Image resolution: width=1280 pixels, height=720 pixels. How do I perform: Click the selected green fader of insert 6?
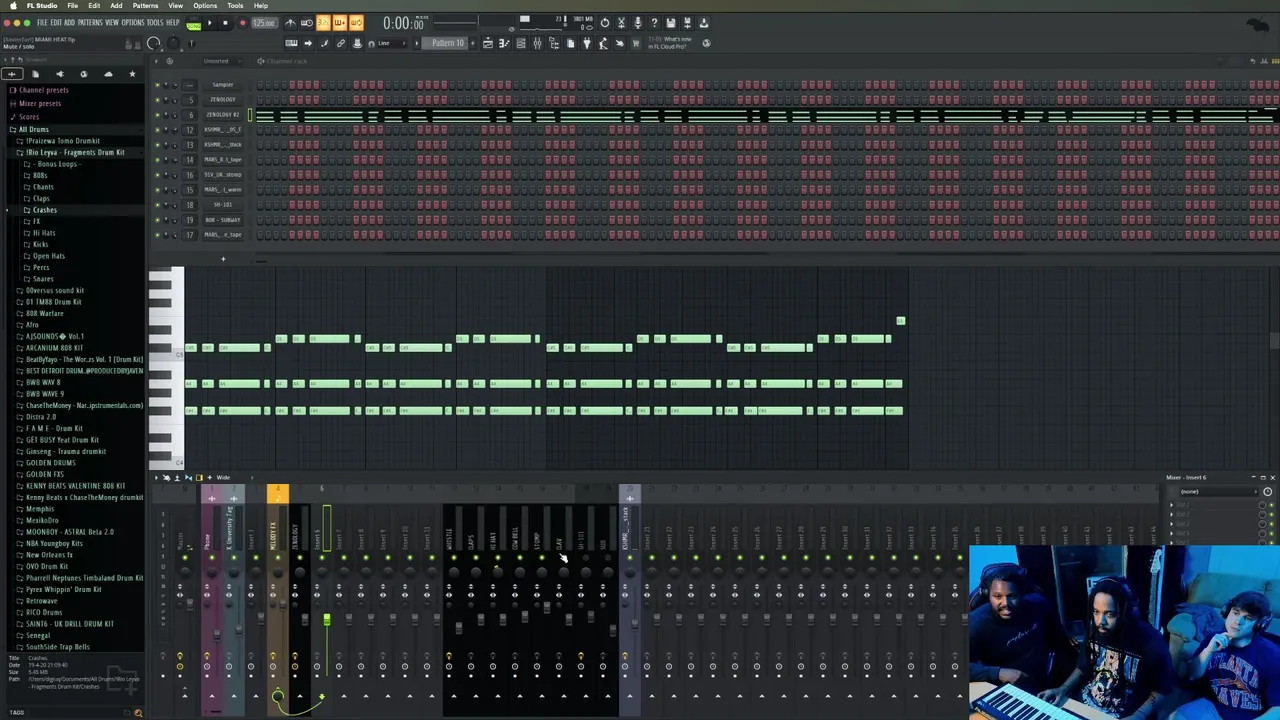(x=326, y=621)
